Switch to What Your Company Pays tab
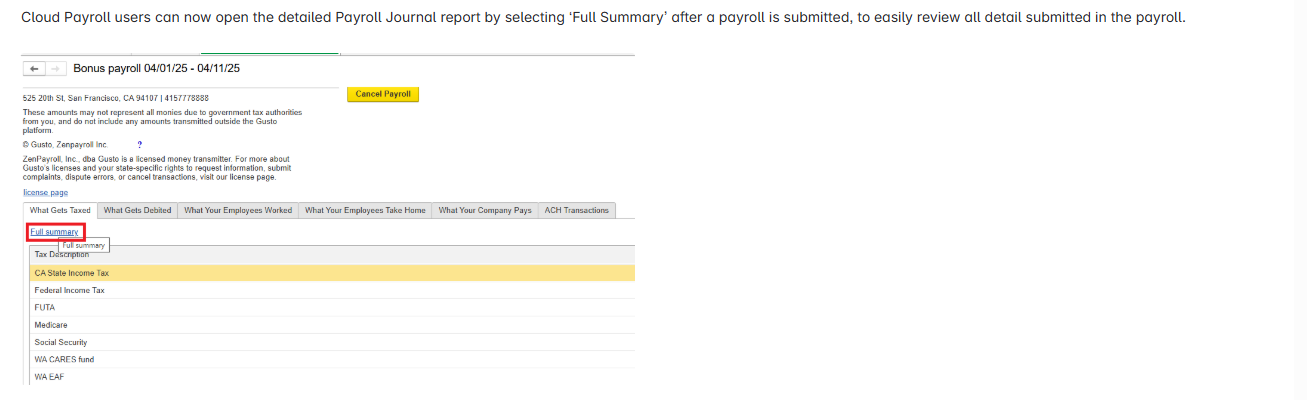This screenshot has height=400, width=1307. [x=485, y=210]
